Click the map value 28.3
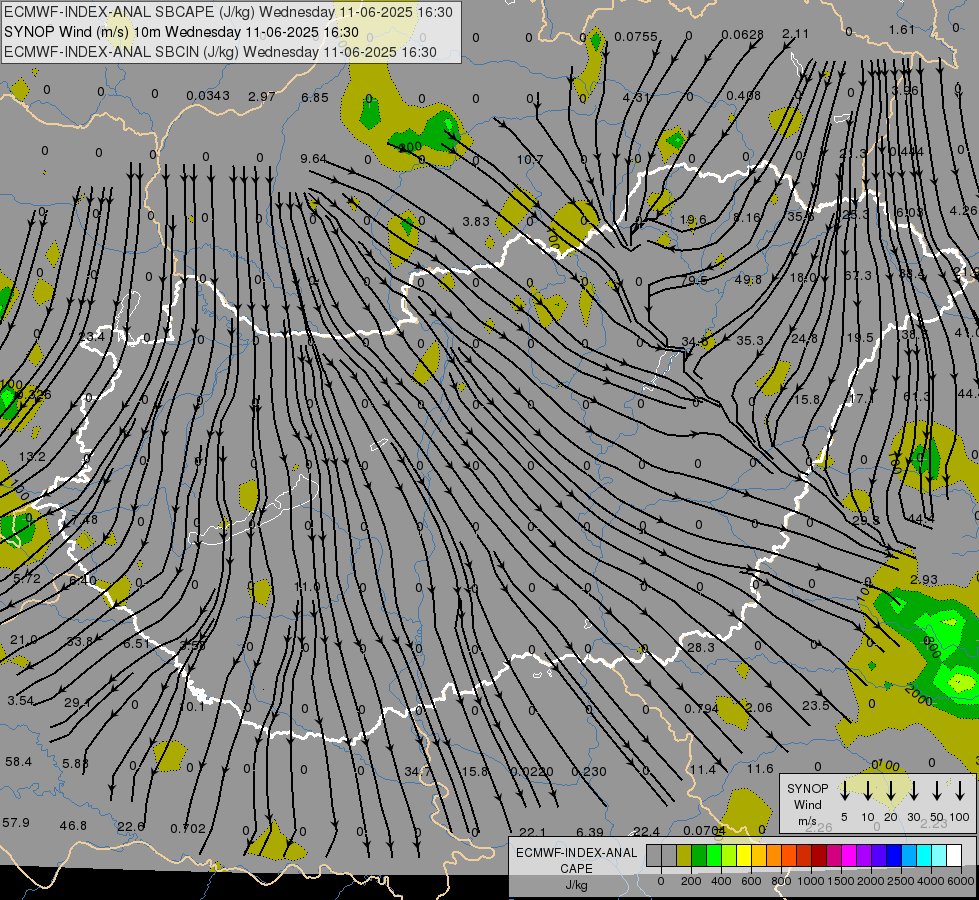The height and width of the screenshot is (900, 979). point(701,648)
